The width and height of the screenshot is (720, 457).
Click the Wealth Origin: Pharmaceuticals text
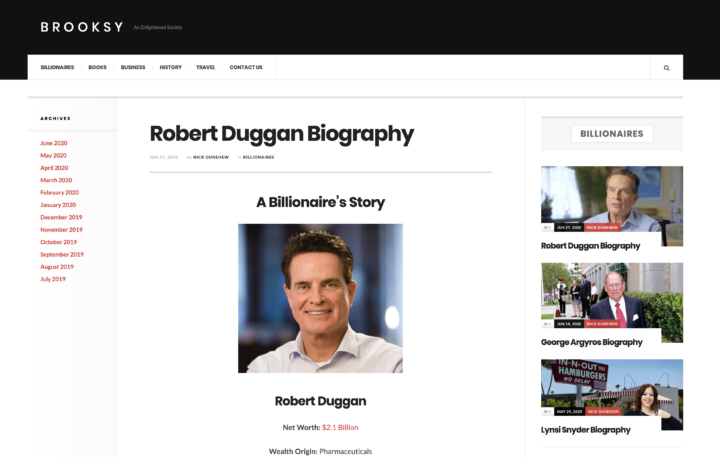[321, 451]
